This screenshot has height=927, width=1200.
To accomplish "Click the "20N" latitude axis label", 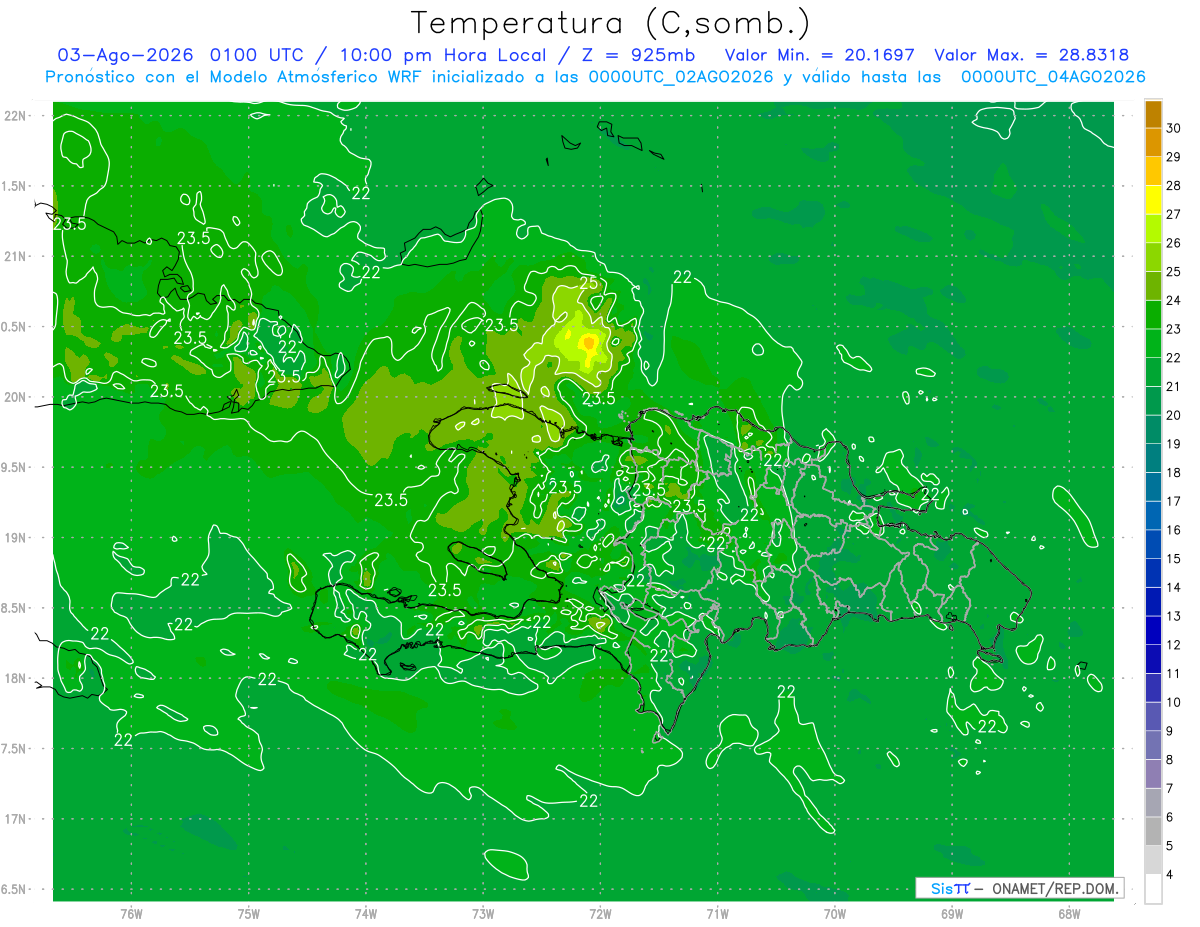I will click(x=15, y=397).
